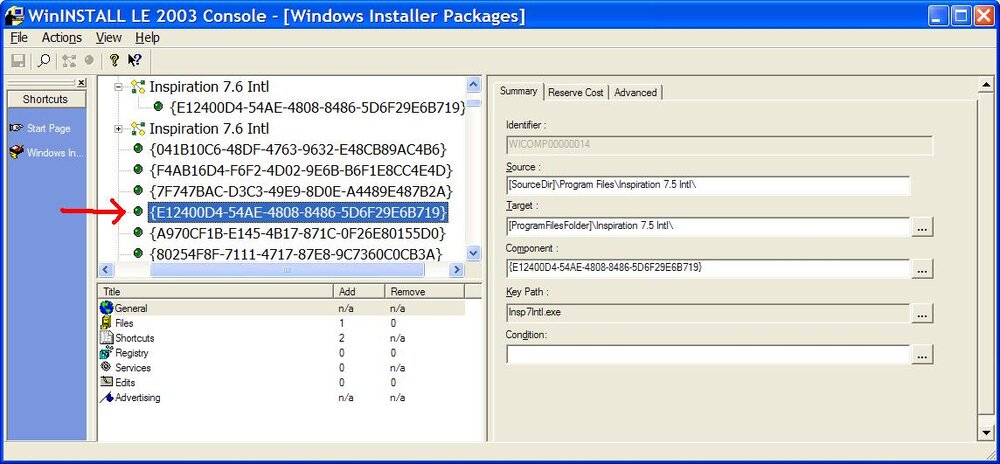Click green dot beside {F4AB16D4-F6F2-4D02-9E6B-B6F1E8CC4E4D}
The height and width of the screenshot is (464, 1000).
point(138,170)
